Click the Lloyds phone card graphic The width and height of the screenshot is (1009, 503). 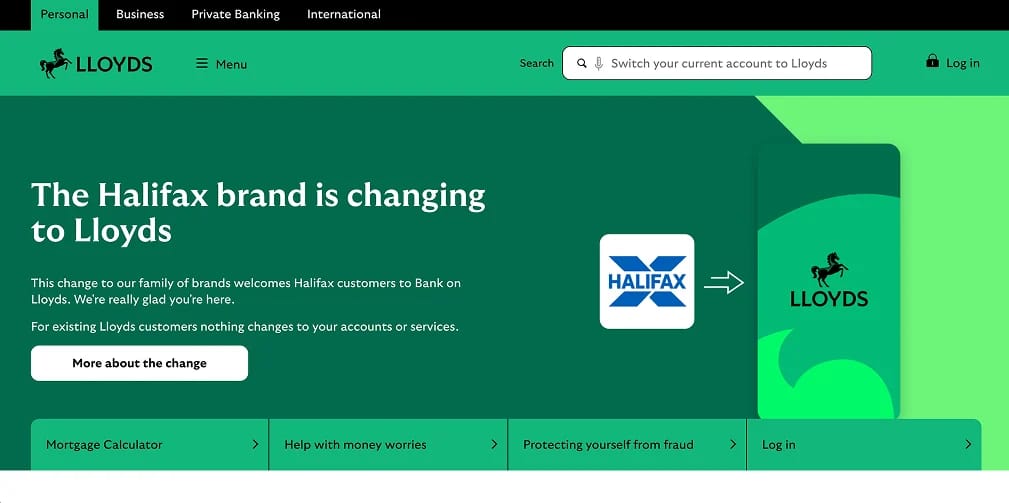pos(829,282)
